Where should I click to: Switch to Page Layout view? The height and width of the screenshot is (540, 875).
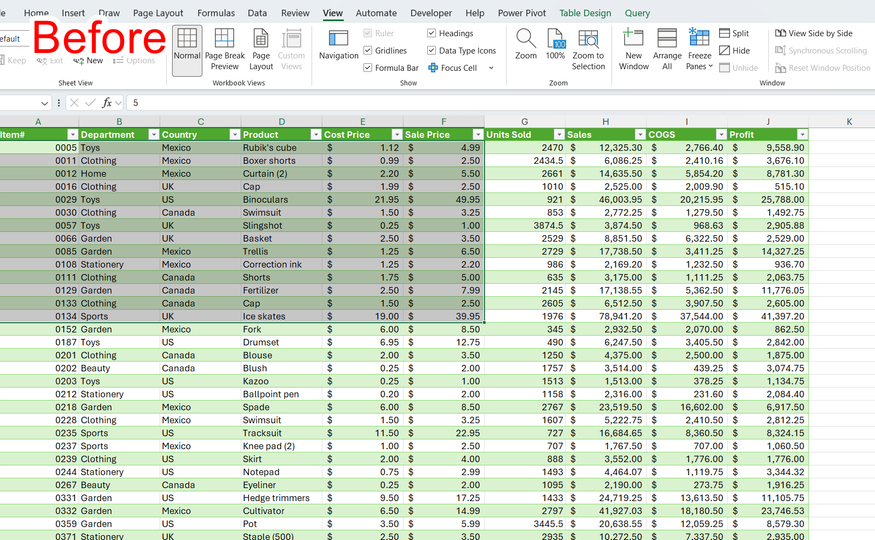tap(261, 50)
